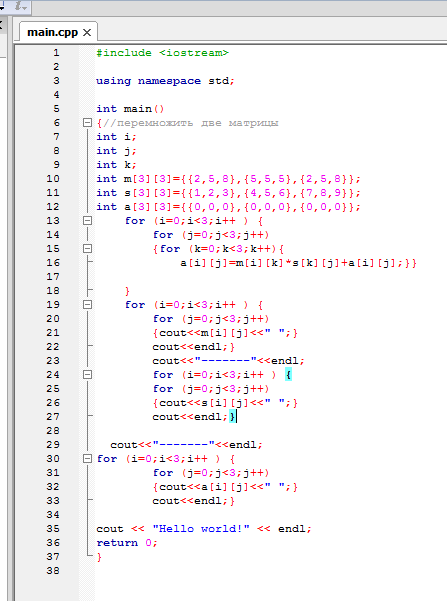Click 'for (j=0;j<3;j++)' on line 14

211,235
